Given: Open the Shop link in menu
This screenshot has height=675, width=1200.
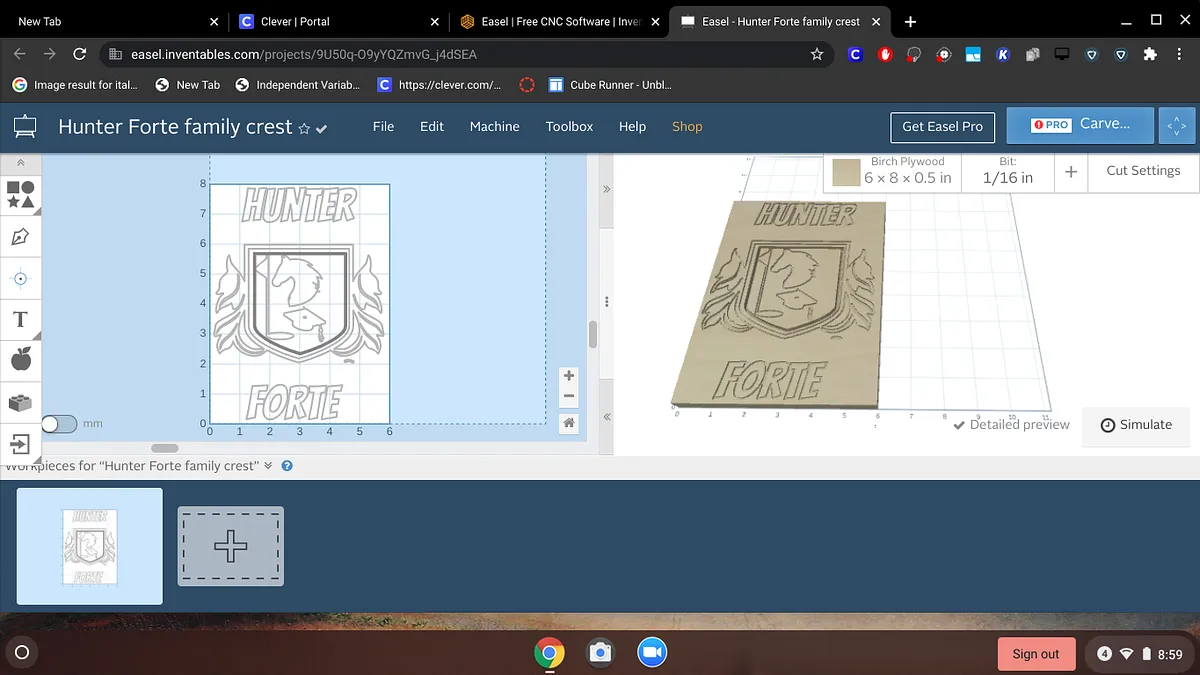Looking at the screenshot, I should [687, 126].
